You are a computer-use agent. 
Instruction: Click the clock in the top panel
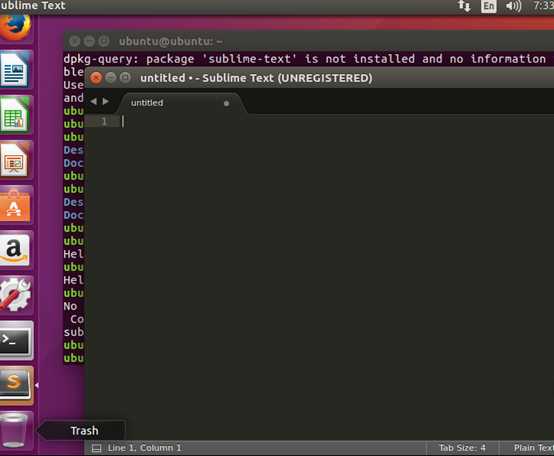click(543, 6)
